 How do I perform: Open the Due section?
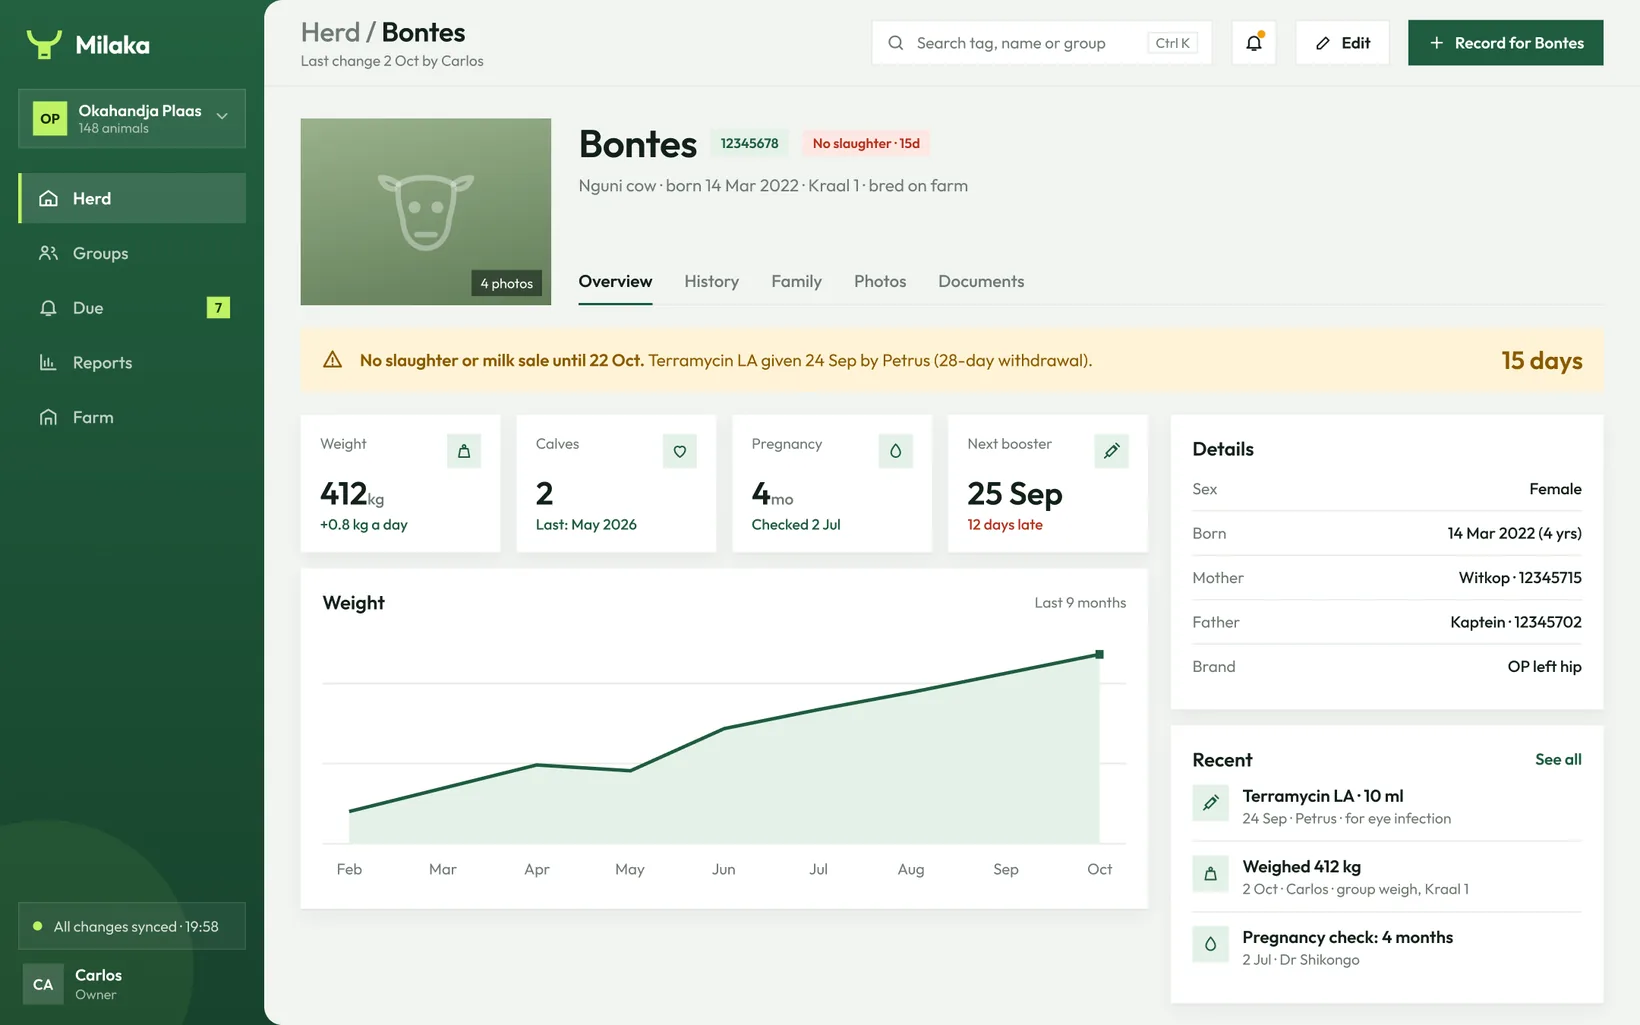(x=132, y=308)
